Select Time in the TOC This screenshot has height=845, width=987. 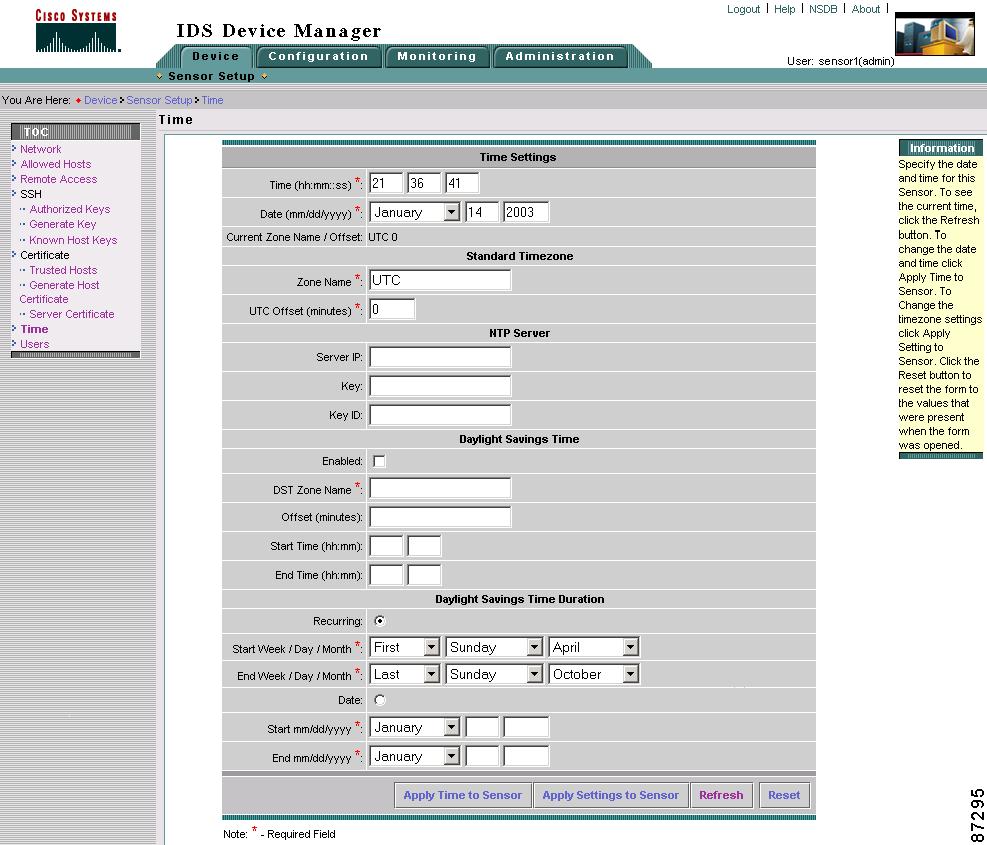pos(34,329)
